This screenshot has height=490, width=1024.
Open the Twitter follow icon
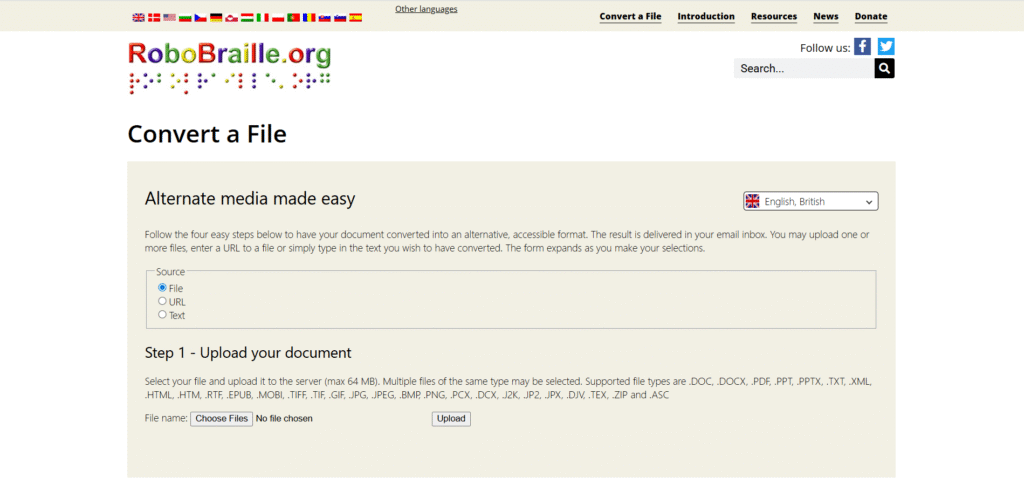(886, 46)
